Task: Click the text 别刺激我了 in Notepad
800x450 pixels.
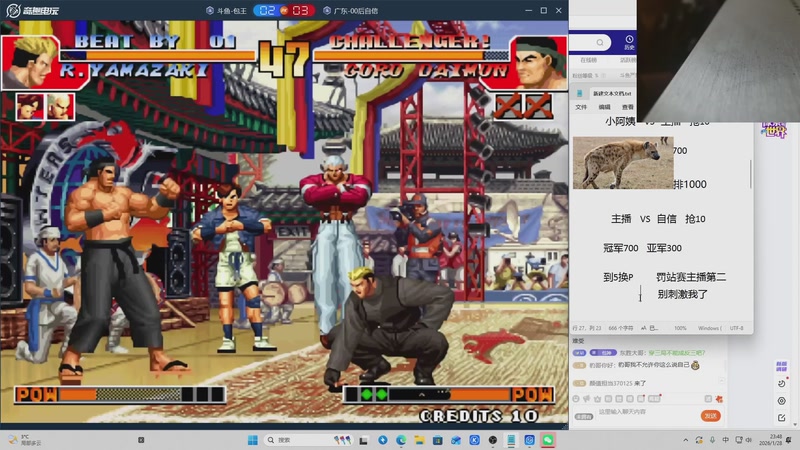Action: 682,294
